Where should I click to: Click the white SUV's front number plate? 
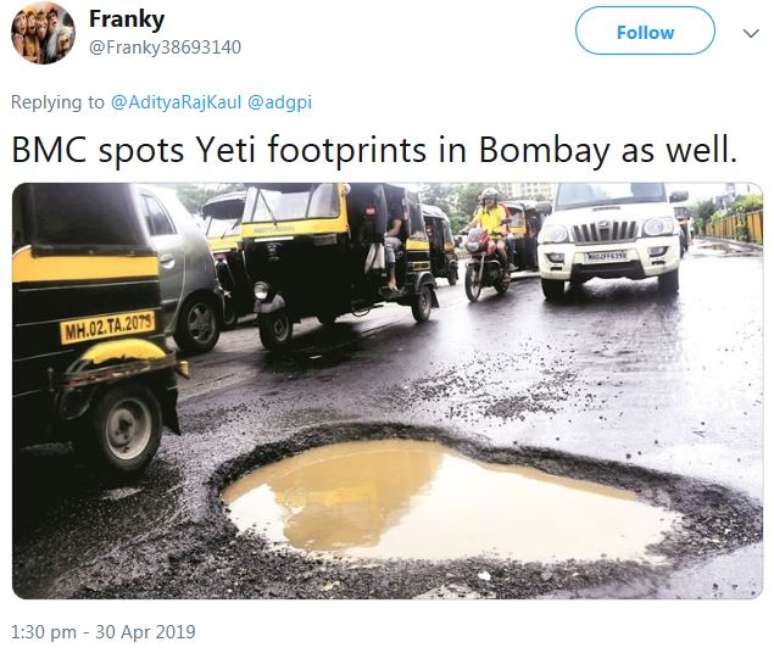(606, 257)
